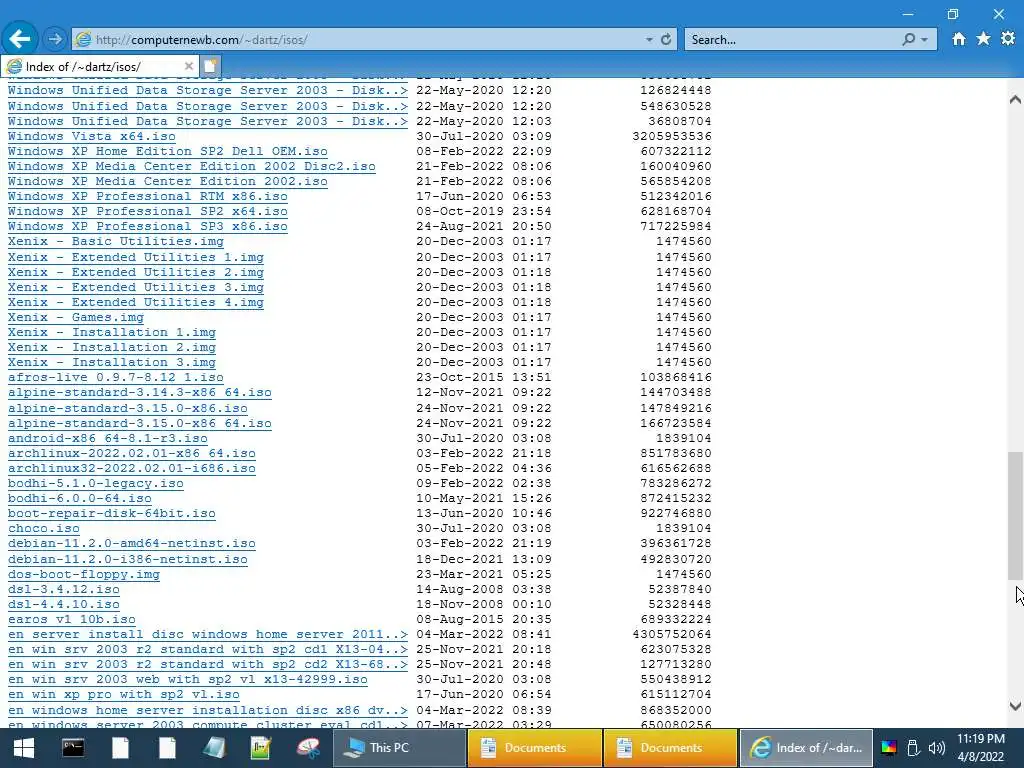Click the Refresh icon in address bar
The image size is (1024, 768).
point(665,39)
